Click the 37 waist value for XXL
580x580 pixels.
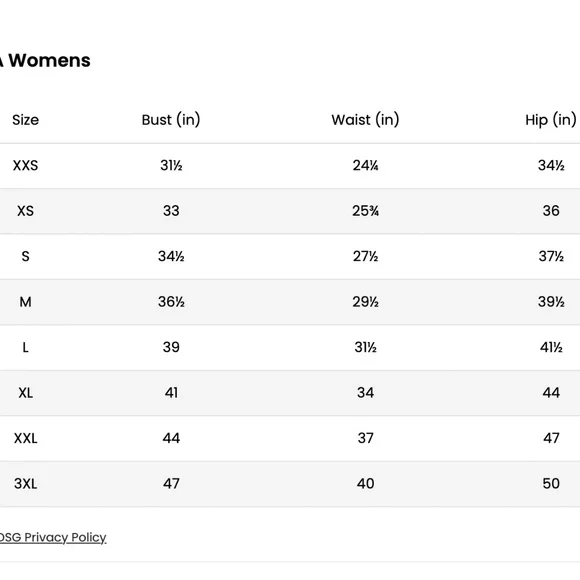pos(365,438)
